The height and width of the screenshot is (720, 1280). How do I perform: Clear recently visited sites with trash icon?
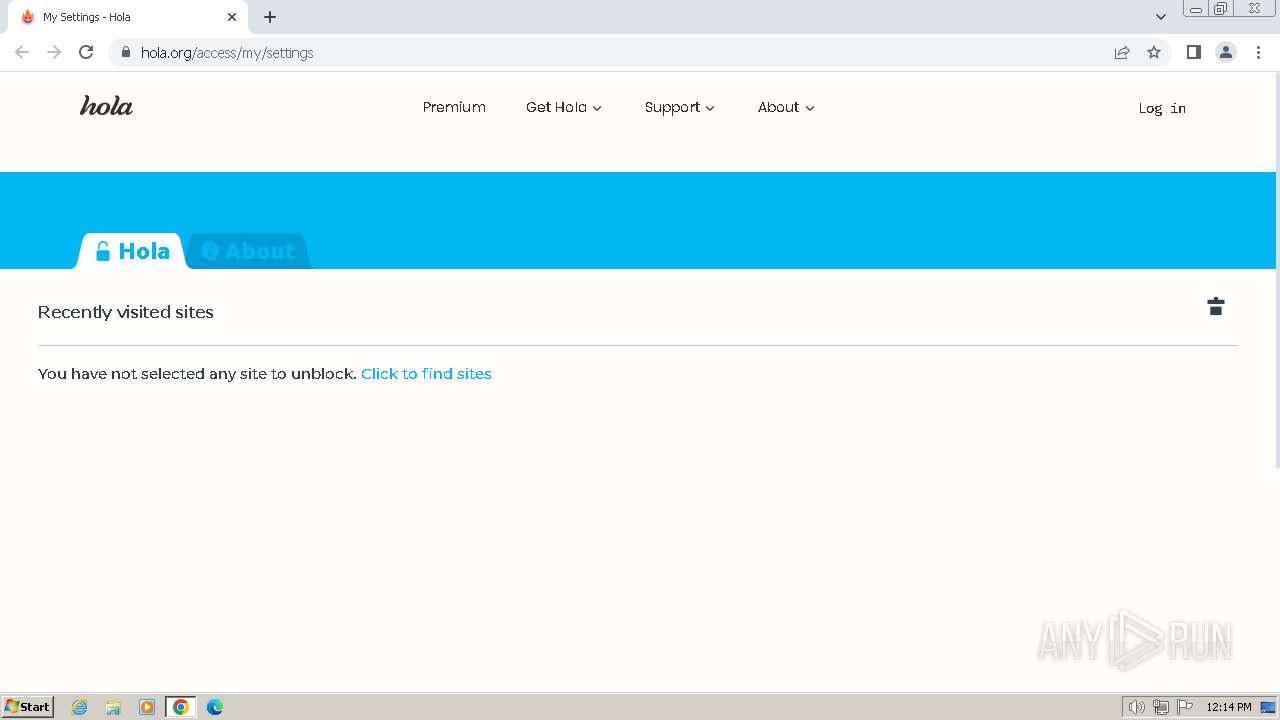[x=1216, y=306]
